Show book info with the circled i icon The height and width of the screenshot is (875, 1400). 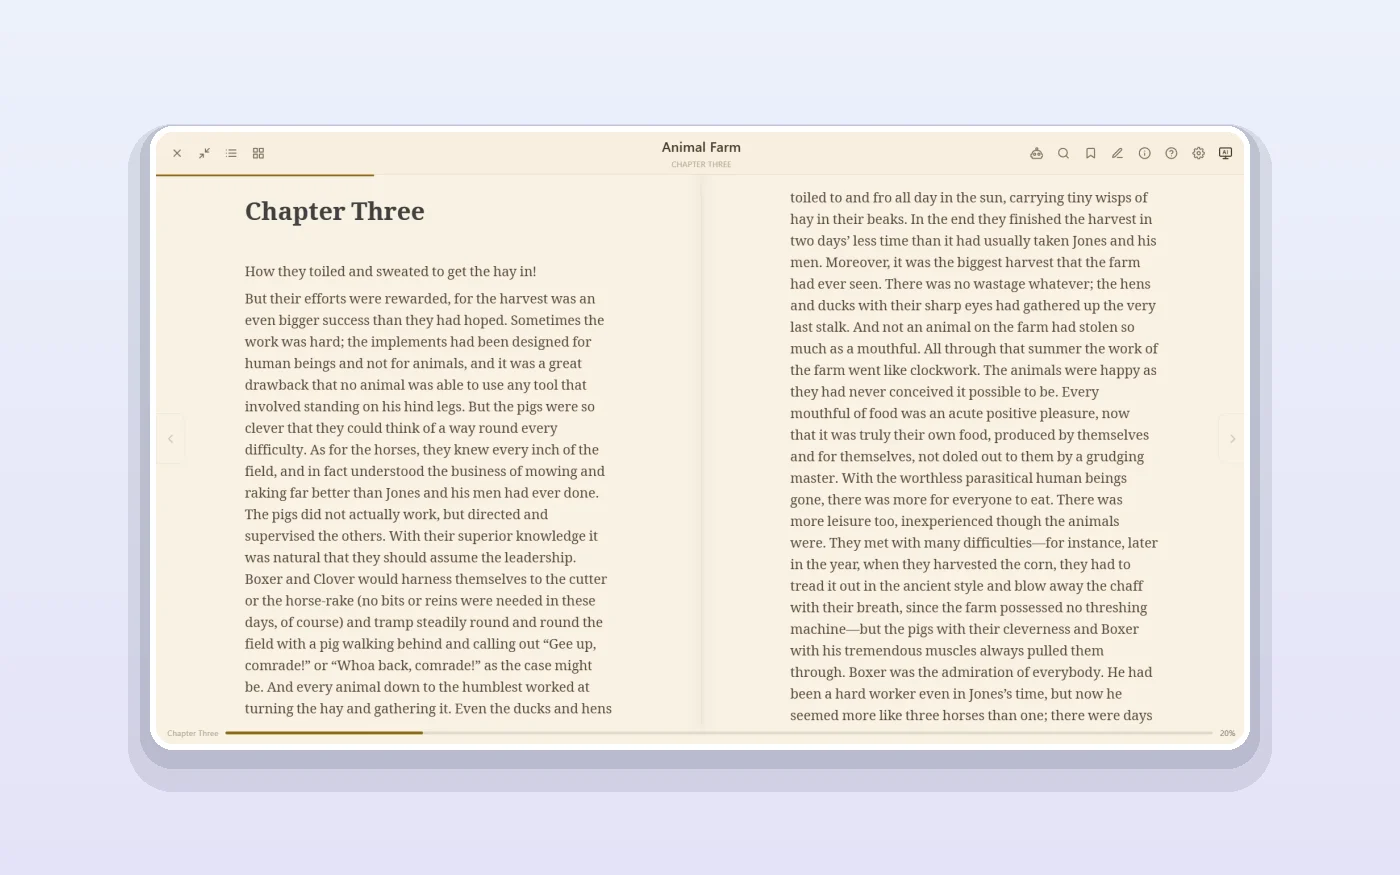(1144, 153)
